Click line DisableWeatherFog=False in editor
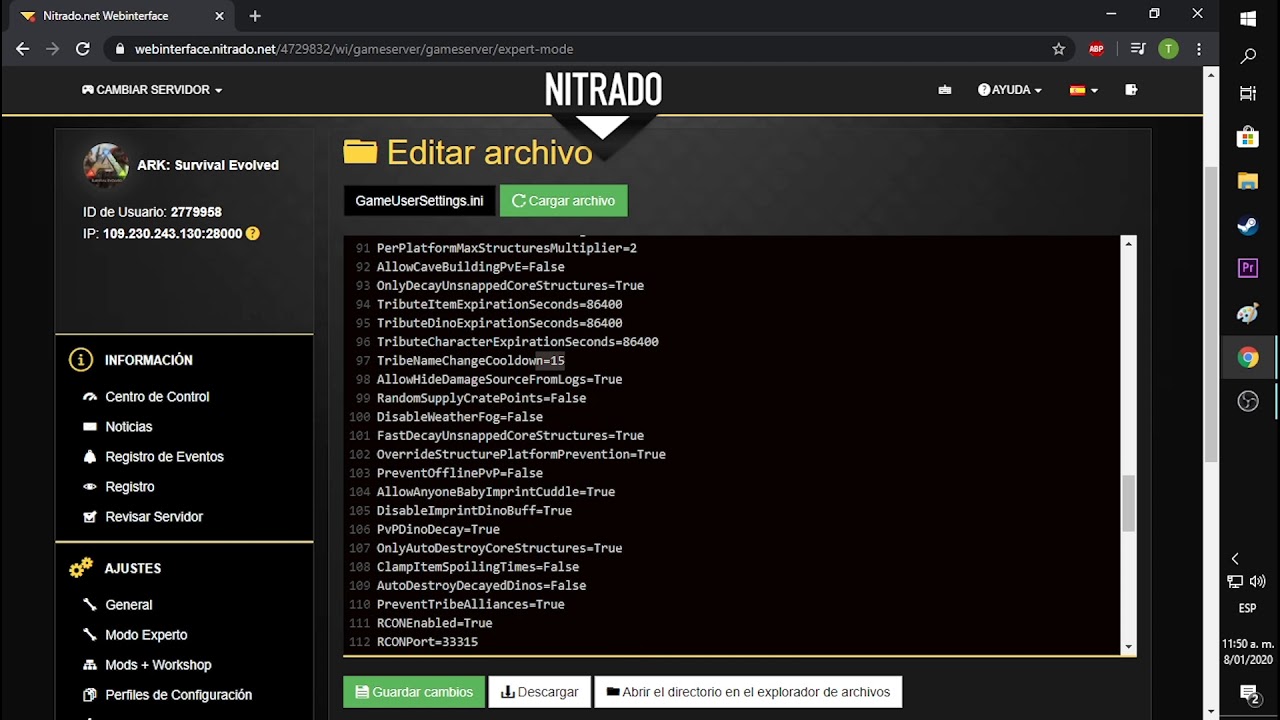Screen dimensions: 1280x720 pyautogui.click(x=459, y=417)
